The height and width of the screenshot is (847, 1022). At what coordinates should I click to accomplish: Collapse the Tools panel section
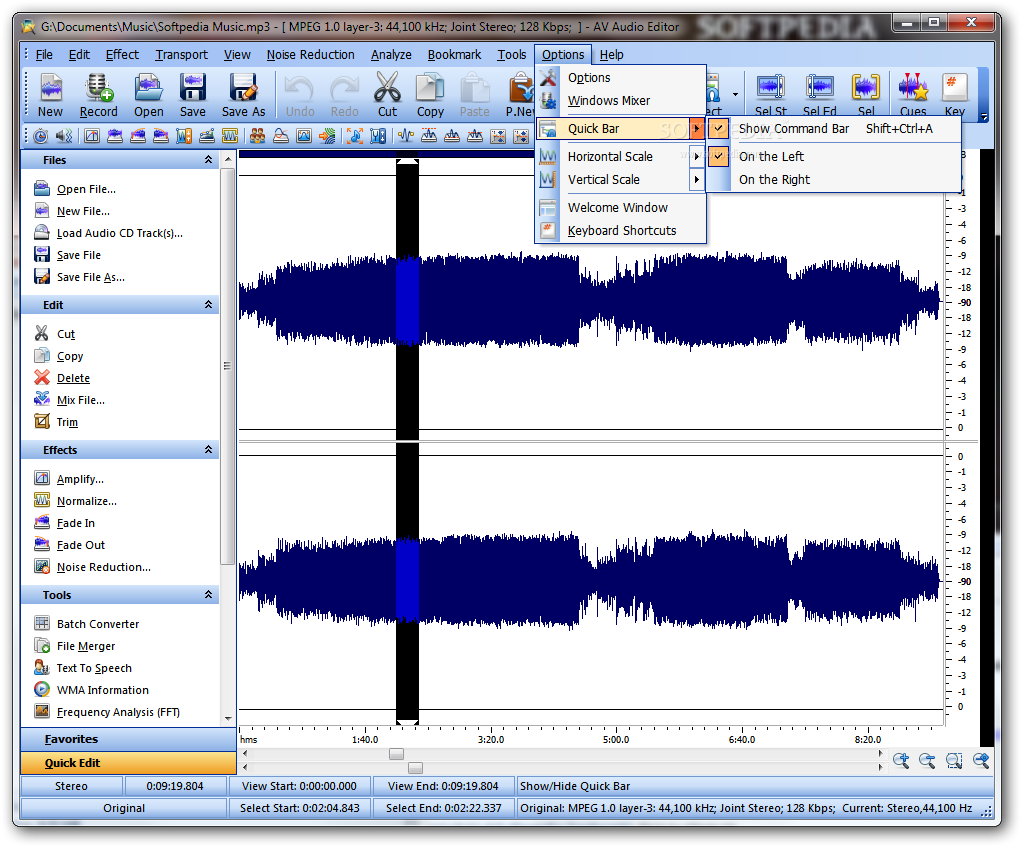click(x=209, y=594)
